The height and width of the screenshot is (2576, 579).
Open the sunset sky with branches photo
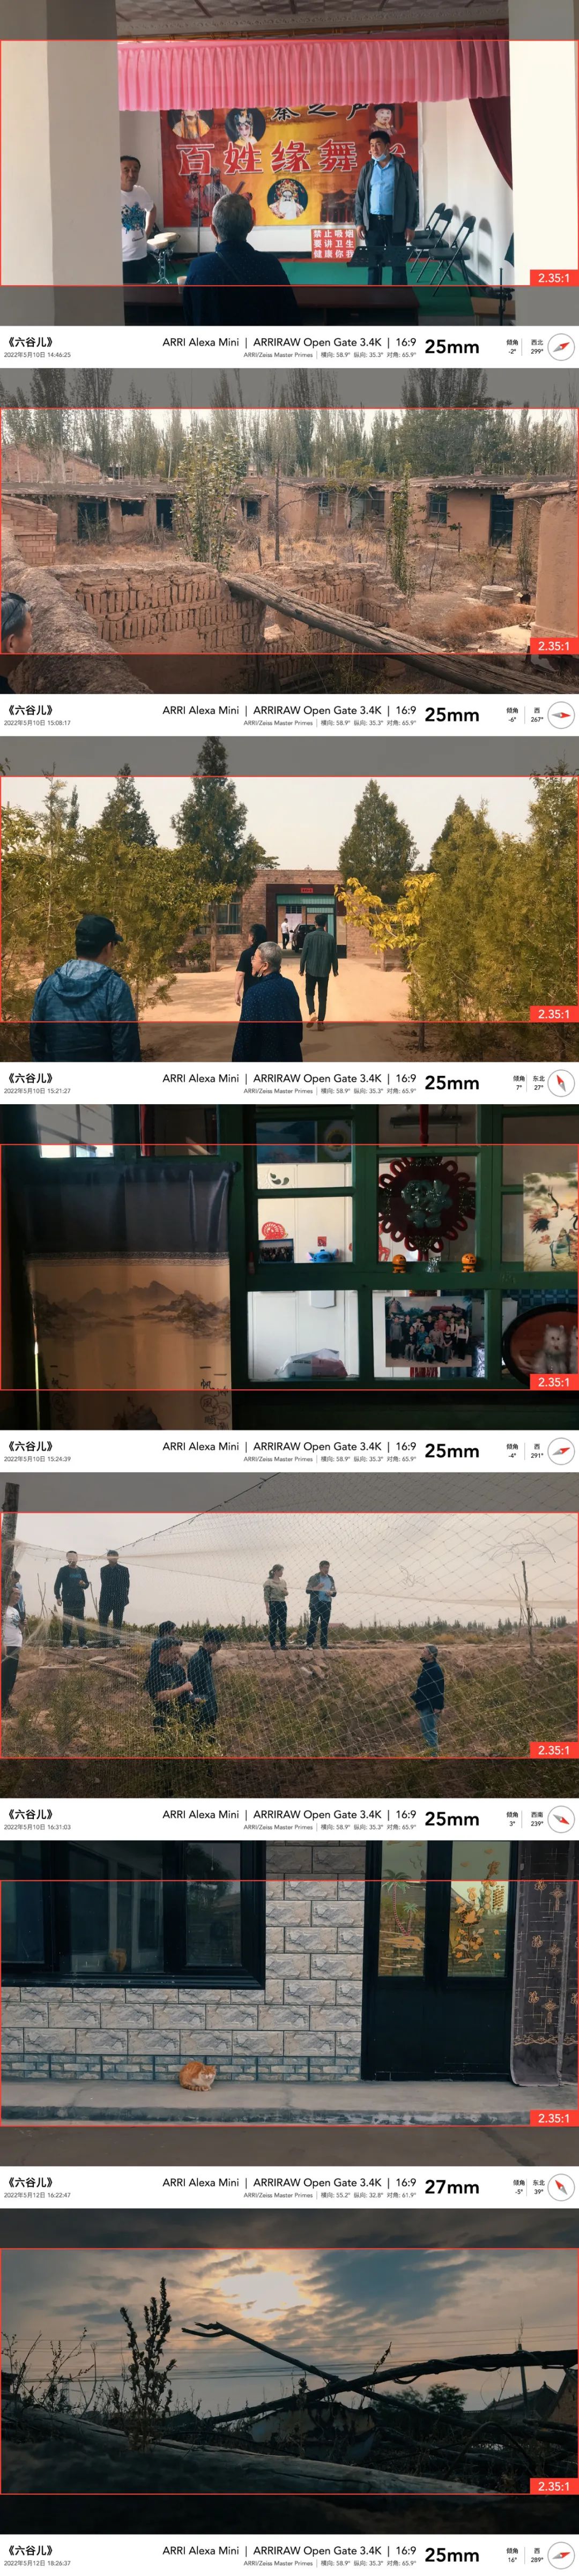289,2371
